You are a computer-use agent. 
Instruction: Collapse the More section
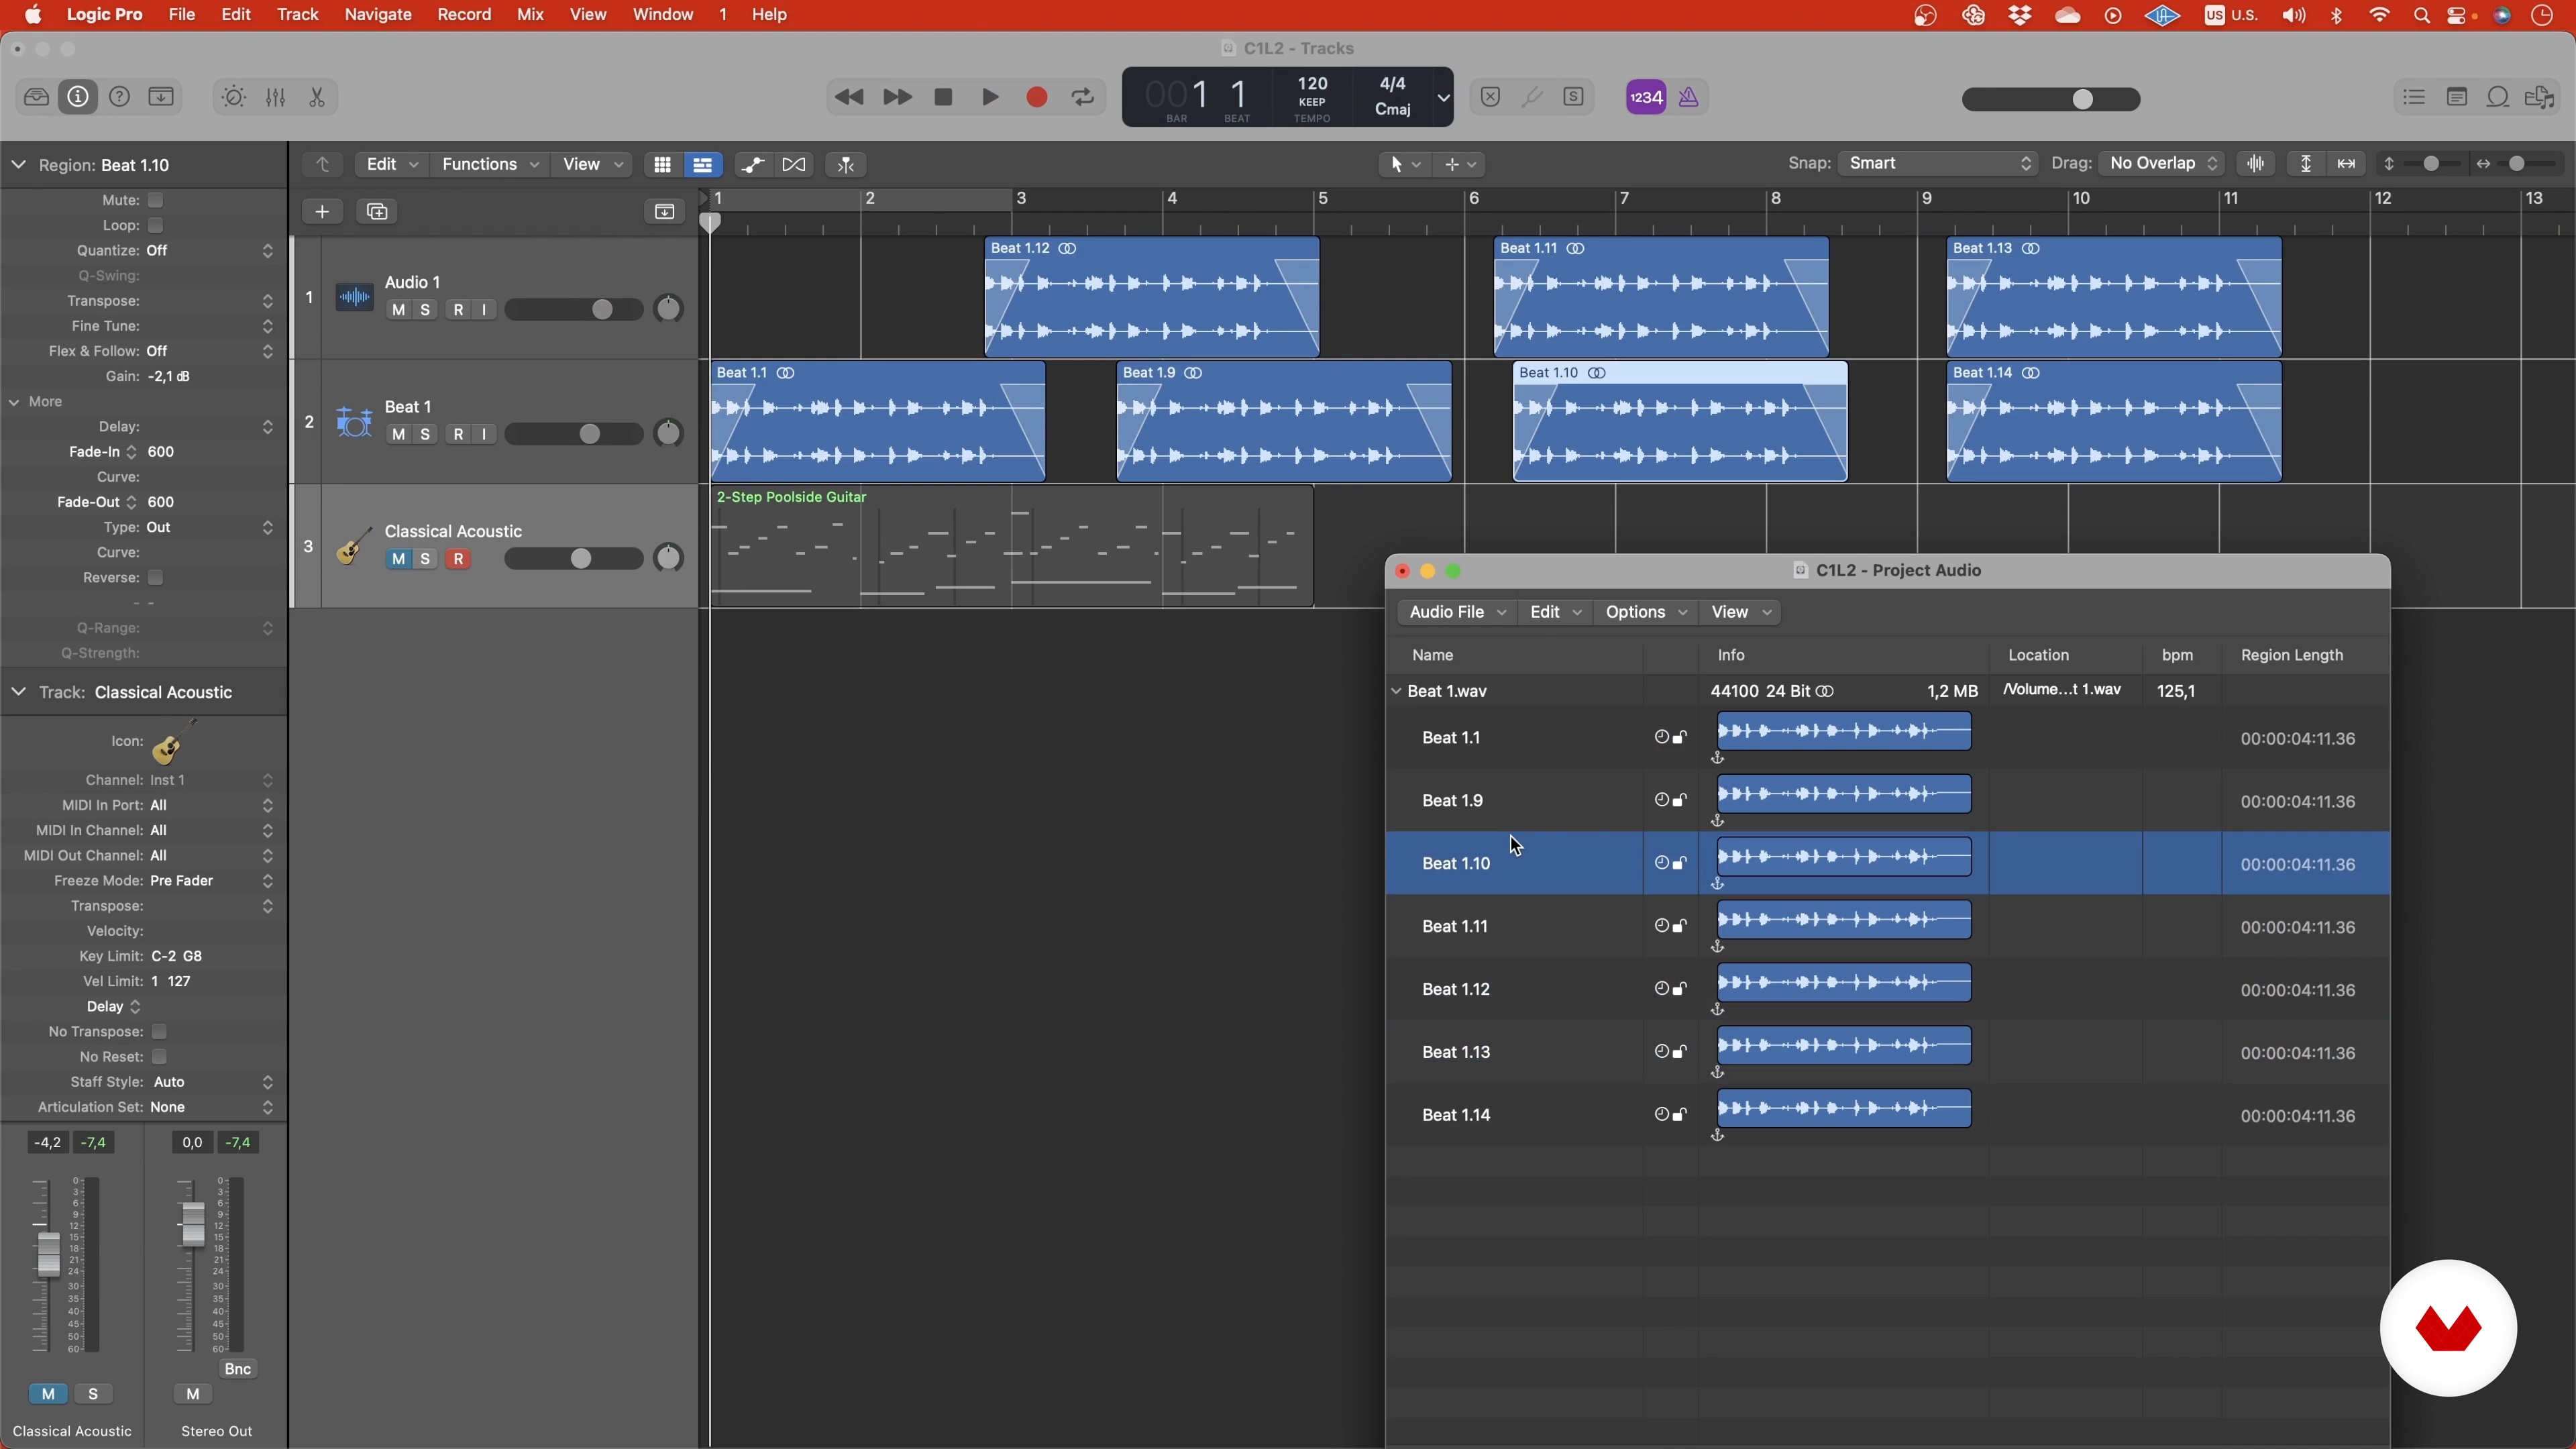click(15, 402)
